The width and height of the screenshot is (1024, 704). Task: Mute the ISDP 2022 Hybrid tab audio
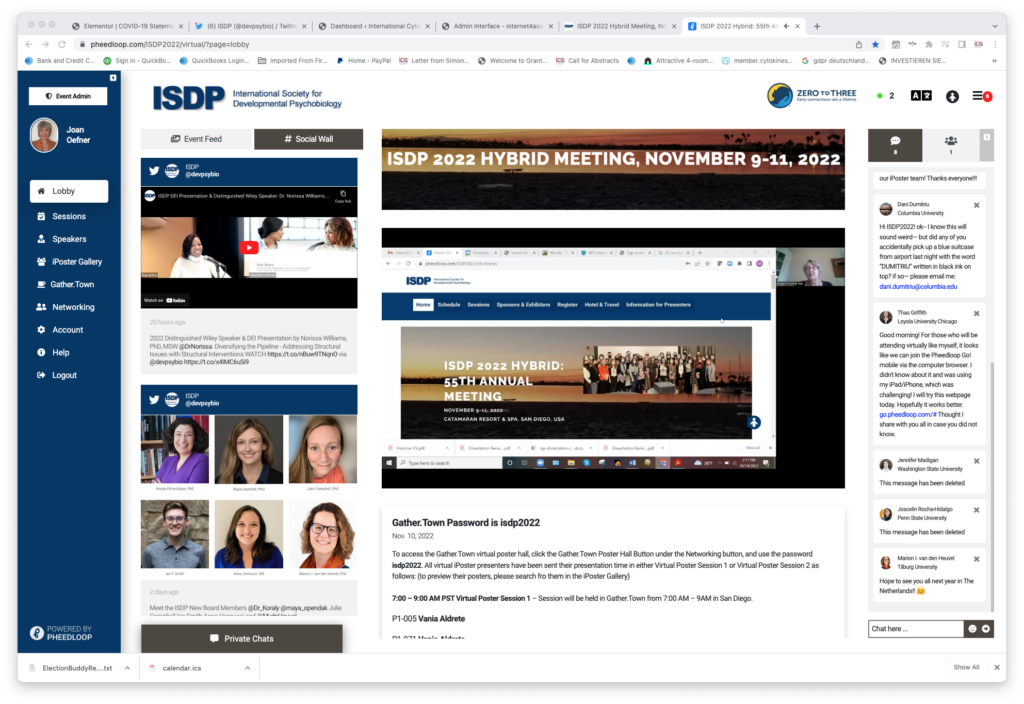click(786, 26)
